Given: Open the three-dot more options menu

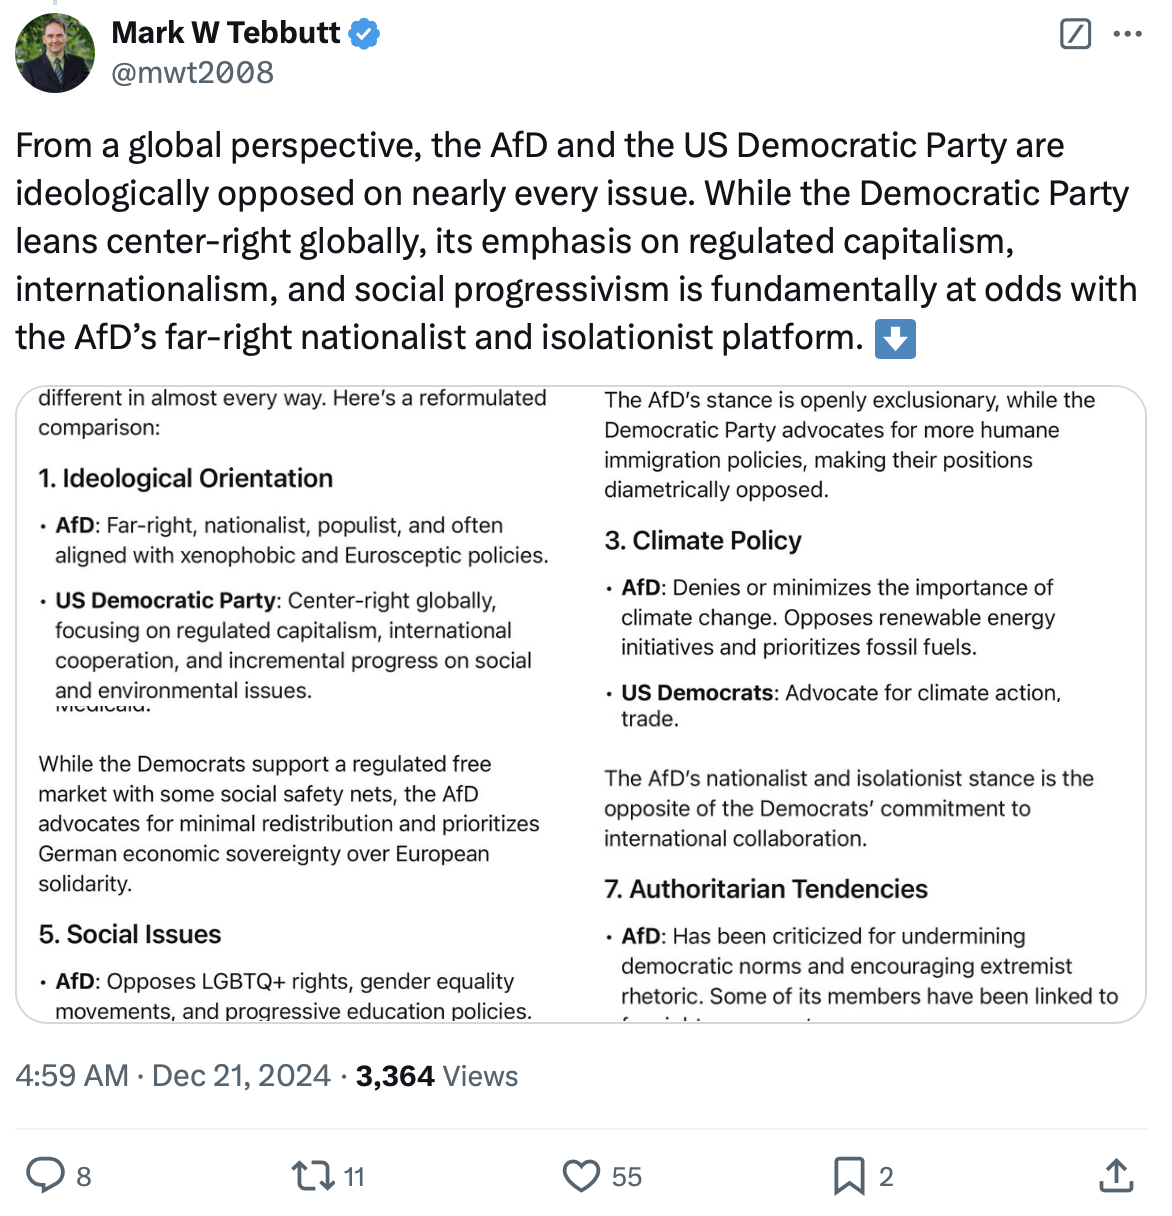Looking at the screenshot, I should pyautogui.click(x=1127, y=34).
